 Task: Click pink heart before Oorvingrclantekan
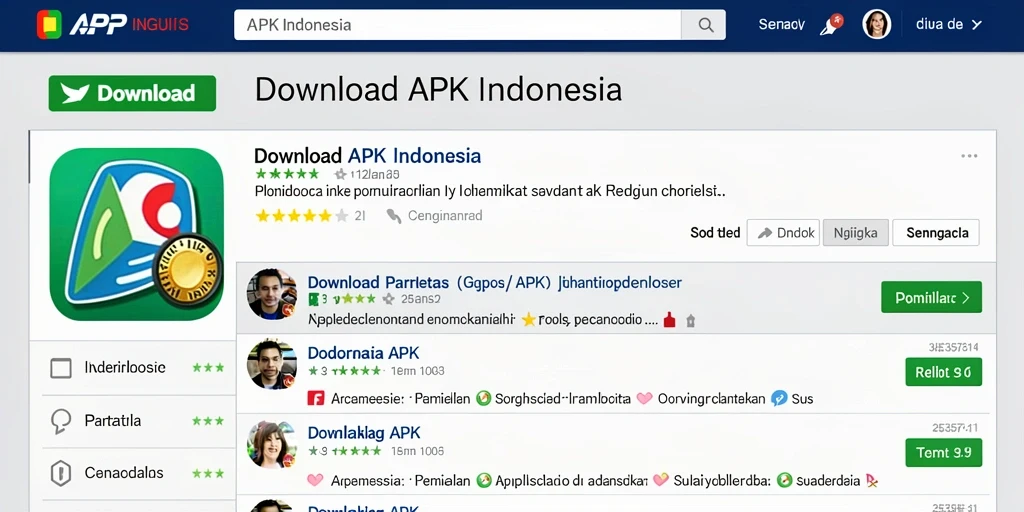point(645,398)
